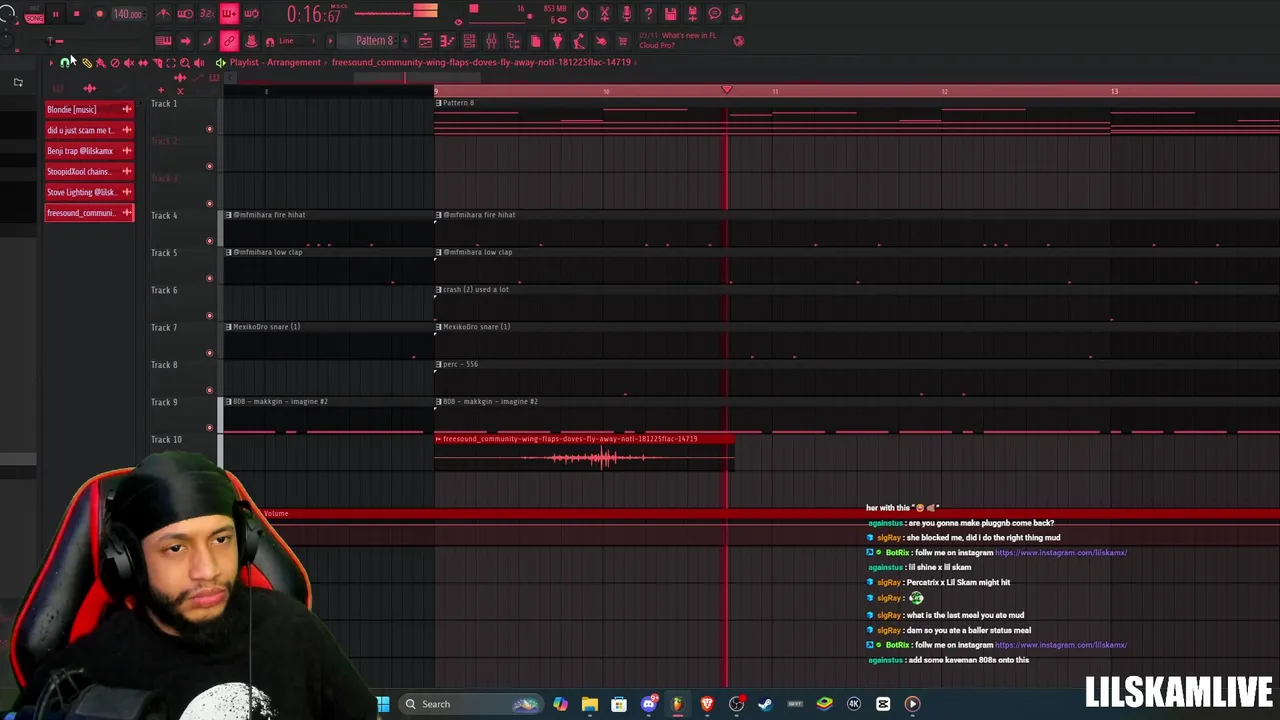Click the render audio export icon
1280x720 pixels.
point(692,14)
